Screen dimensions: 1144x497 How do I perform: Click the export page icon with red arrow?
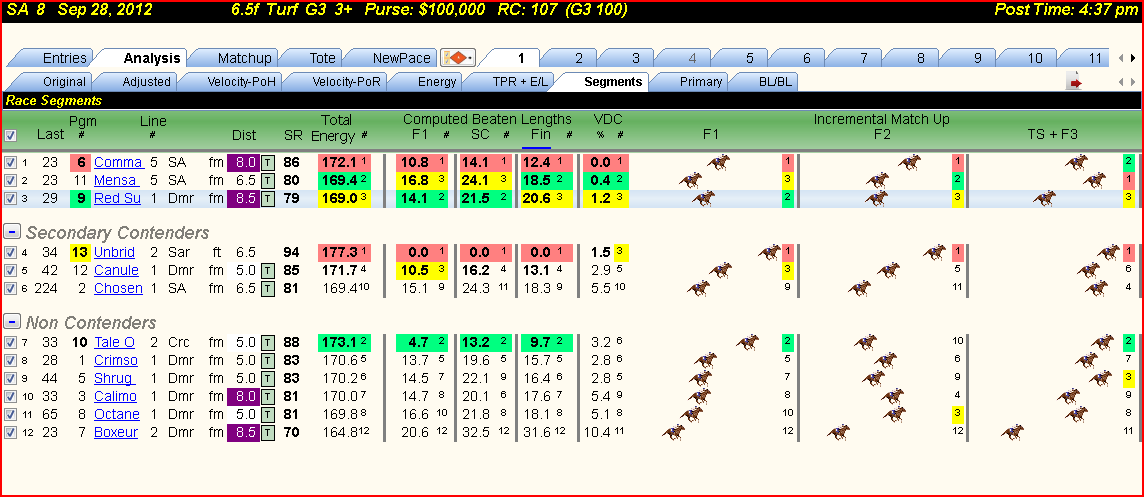1073,82
